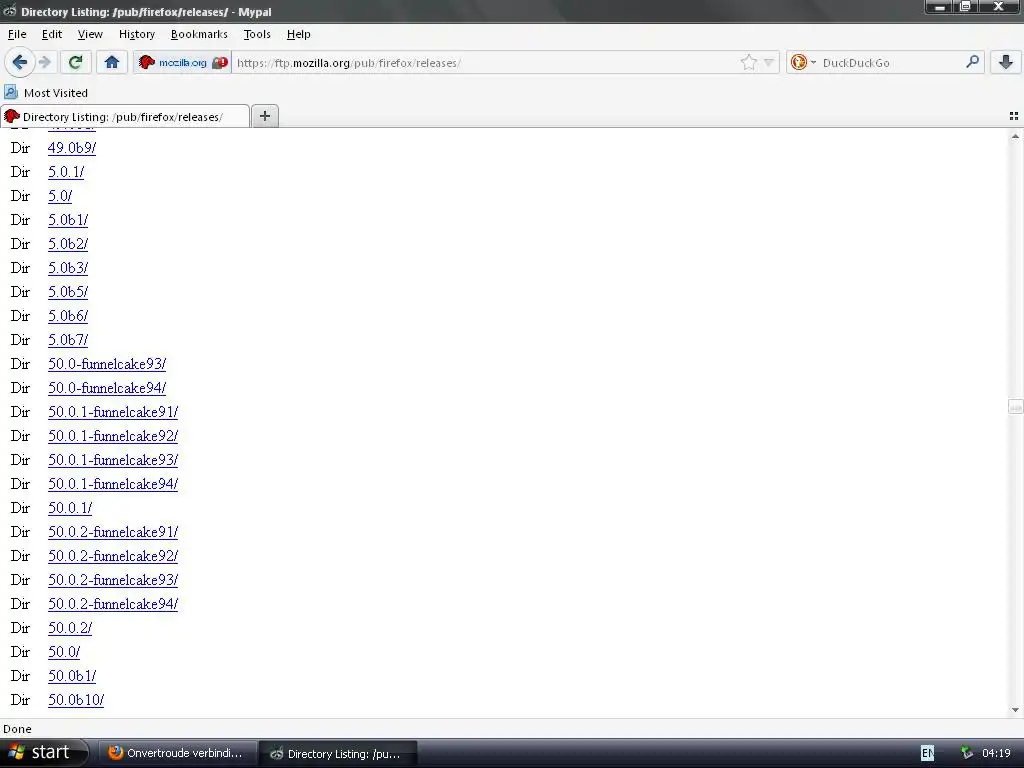This screenshot has height=768, width=1024.
Task: Open the 50.0-funnelcake93/ link
Action: (x=107, y=364)
